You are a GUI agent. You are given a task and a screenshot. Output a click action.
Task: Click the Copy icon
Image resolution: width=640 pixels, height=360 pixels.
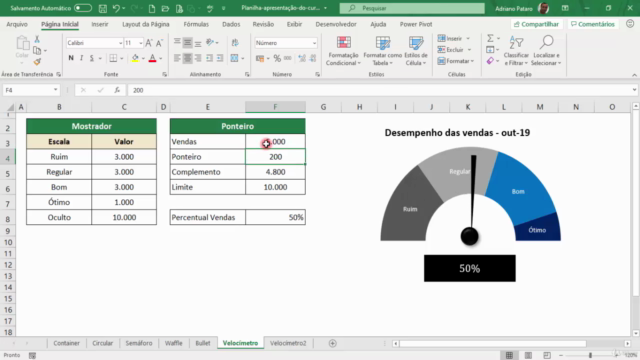tap(37, 50)
